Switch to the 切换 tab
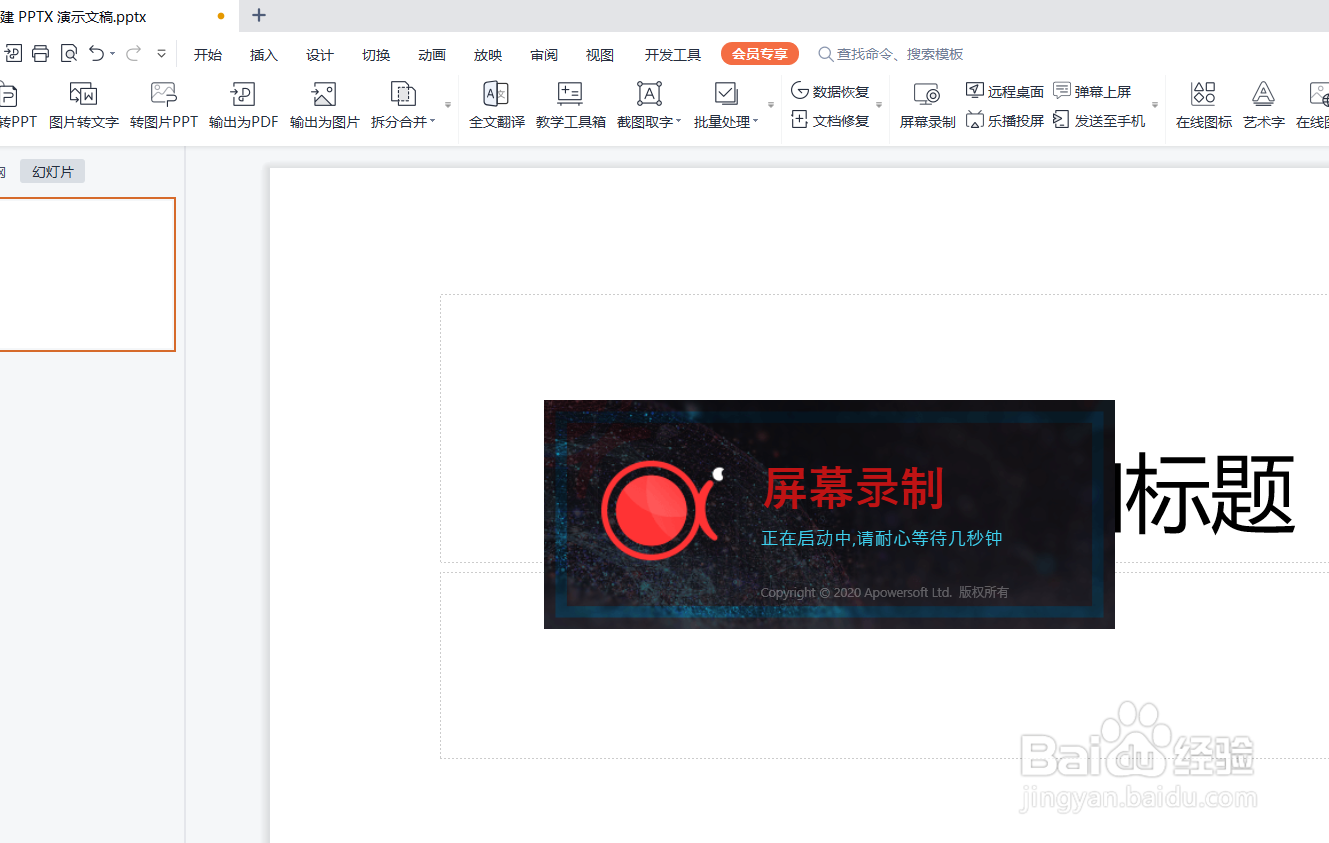Viewport: 1329px width, 843px height. tap(376, 55)
